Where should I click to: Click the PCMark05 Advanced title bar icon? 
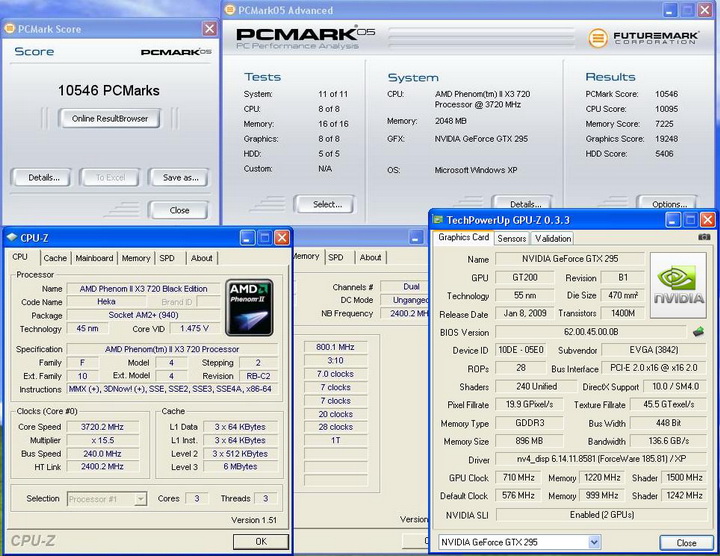pos(230,10)
